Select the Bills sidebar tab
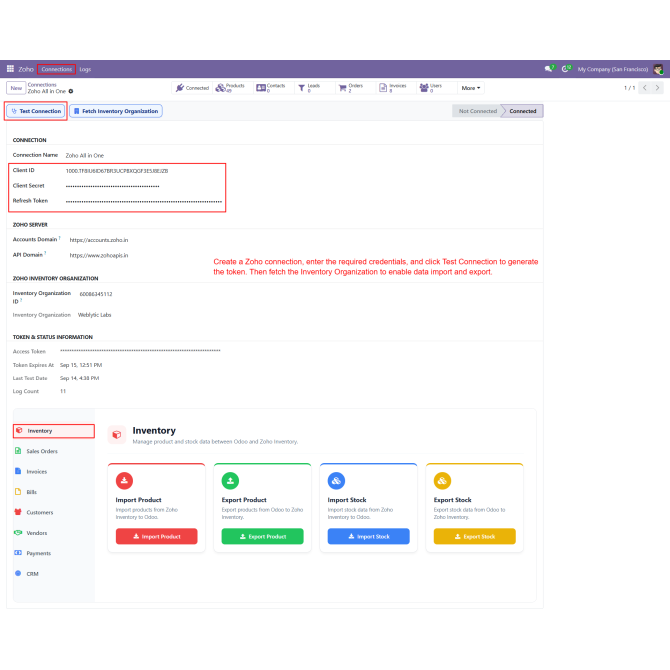 pyautogui.click(x=54, y=492)
